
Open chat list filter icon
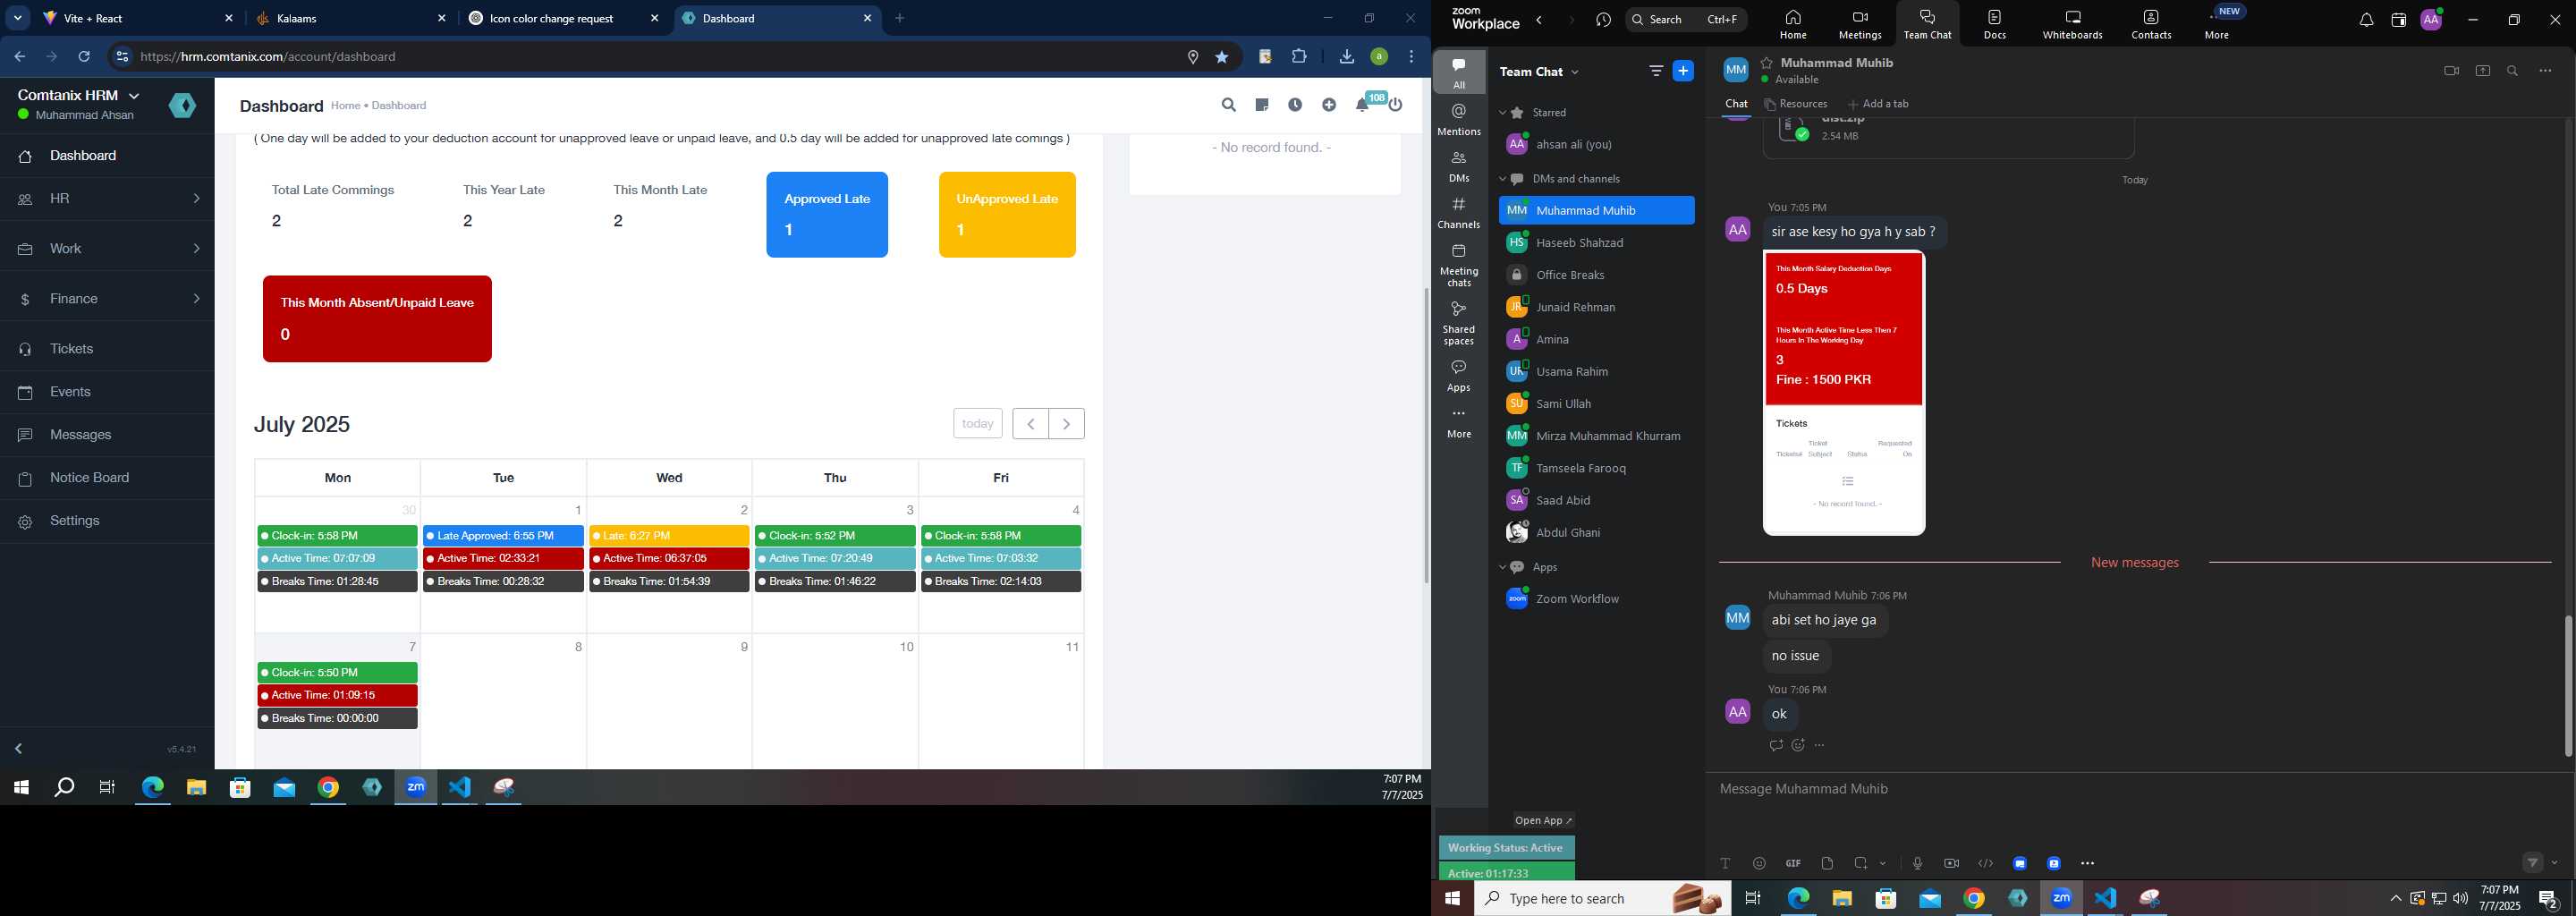tap(1656, 71)
